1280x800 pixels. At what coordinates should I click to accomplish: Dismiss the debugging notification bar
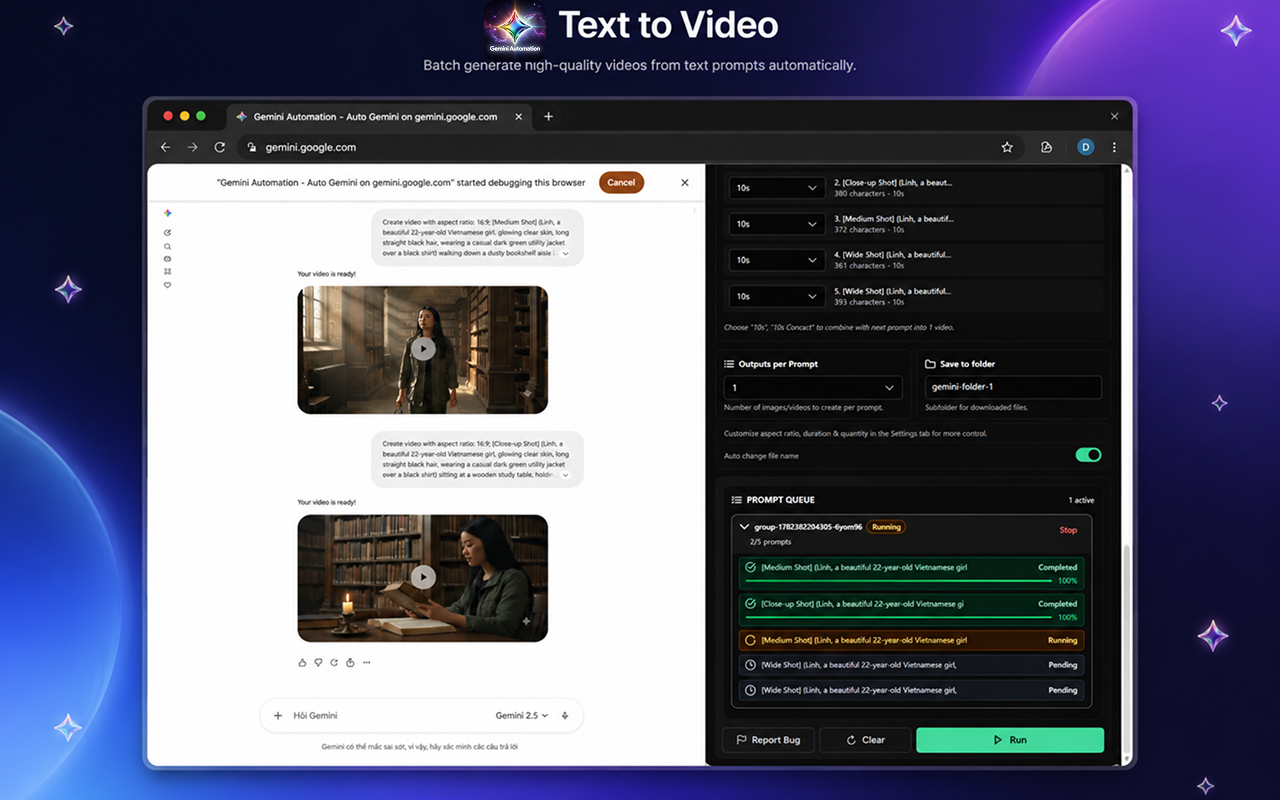point(685,182)
